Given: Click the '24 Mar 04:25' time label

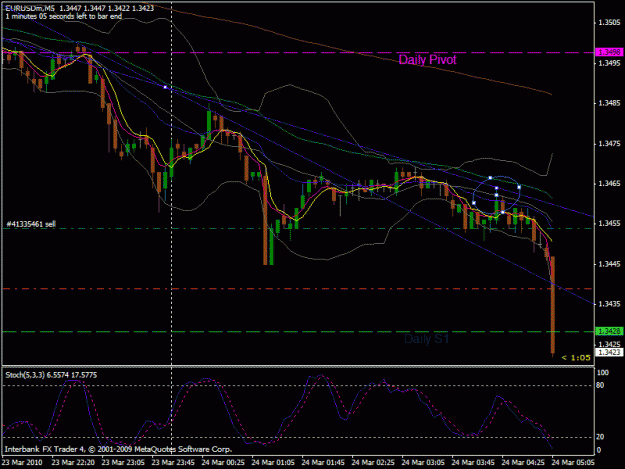Looking at the screenshot, I should pos(523,462).
